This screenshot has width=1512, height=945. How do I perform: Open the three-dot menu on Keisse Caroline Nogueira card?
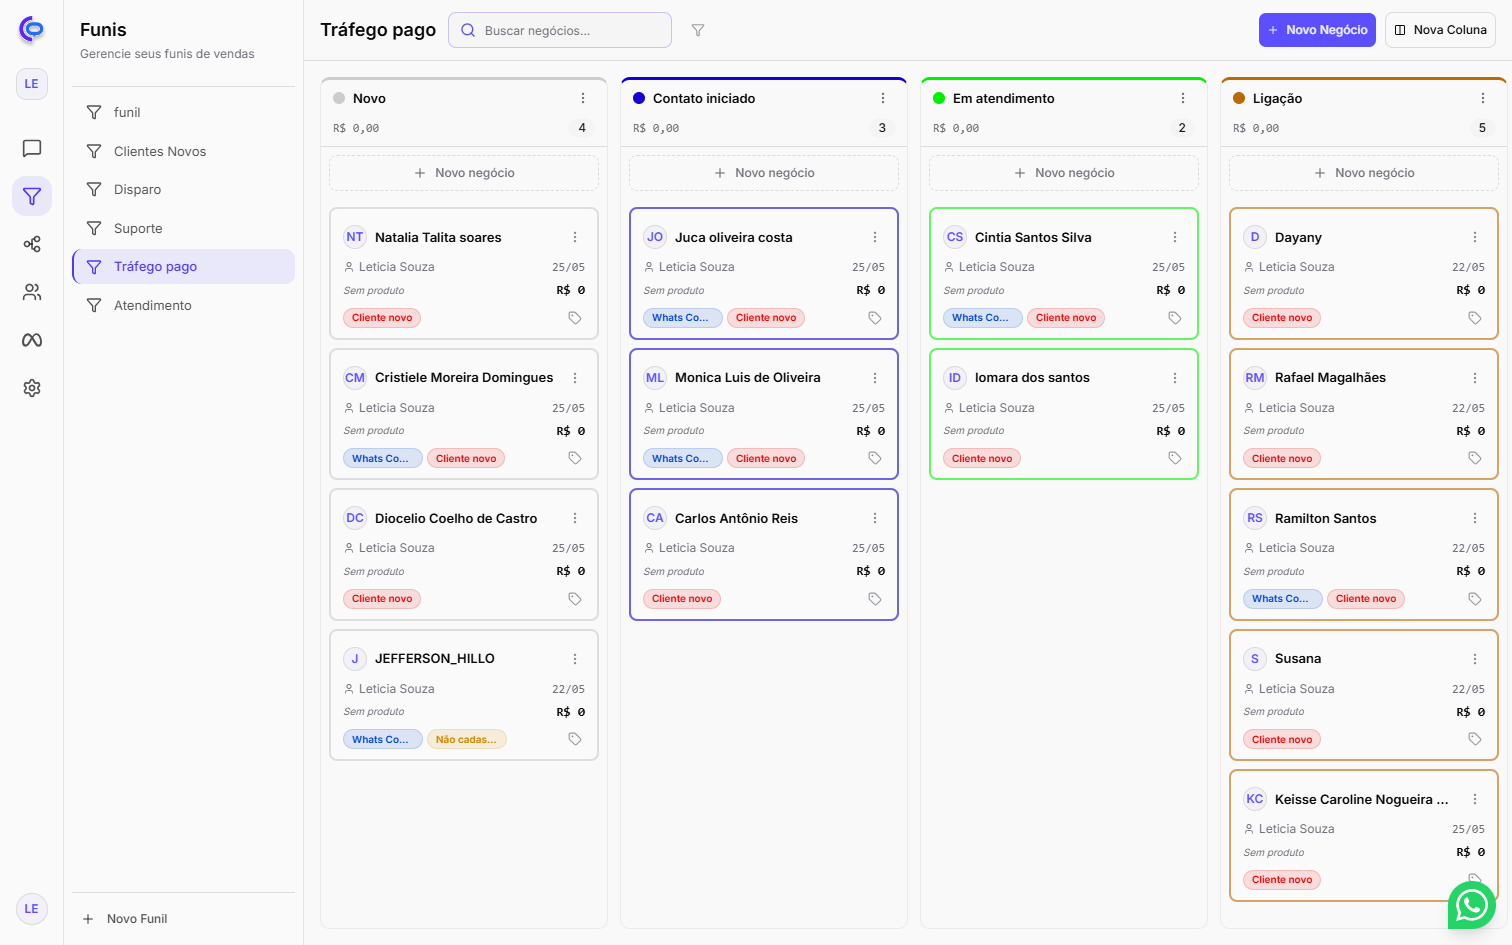1475,799
